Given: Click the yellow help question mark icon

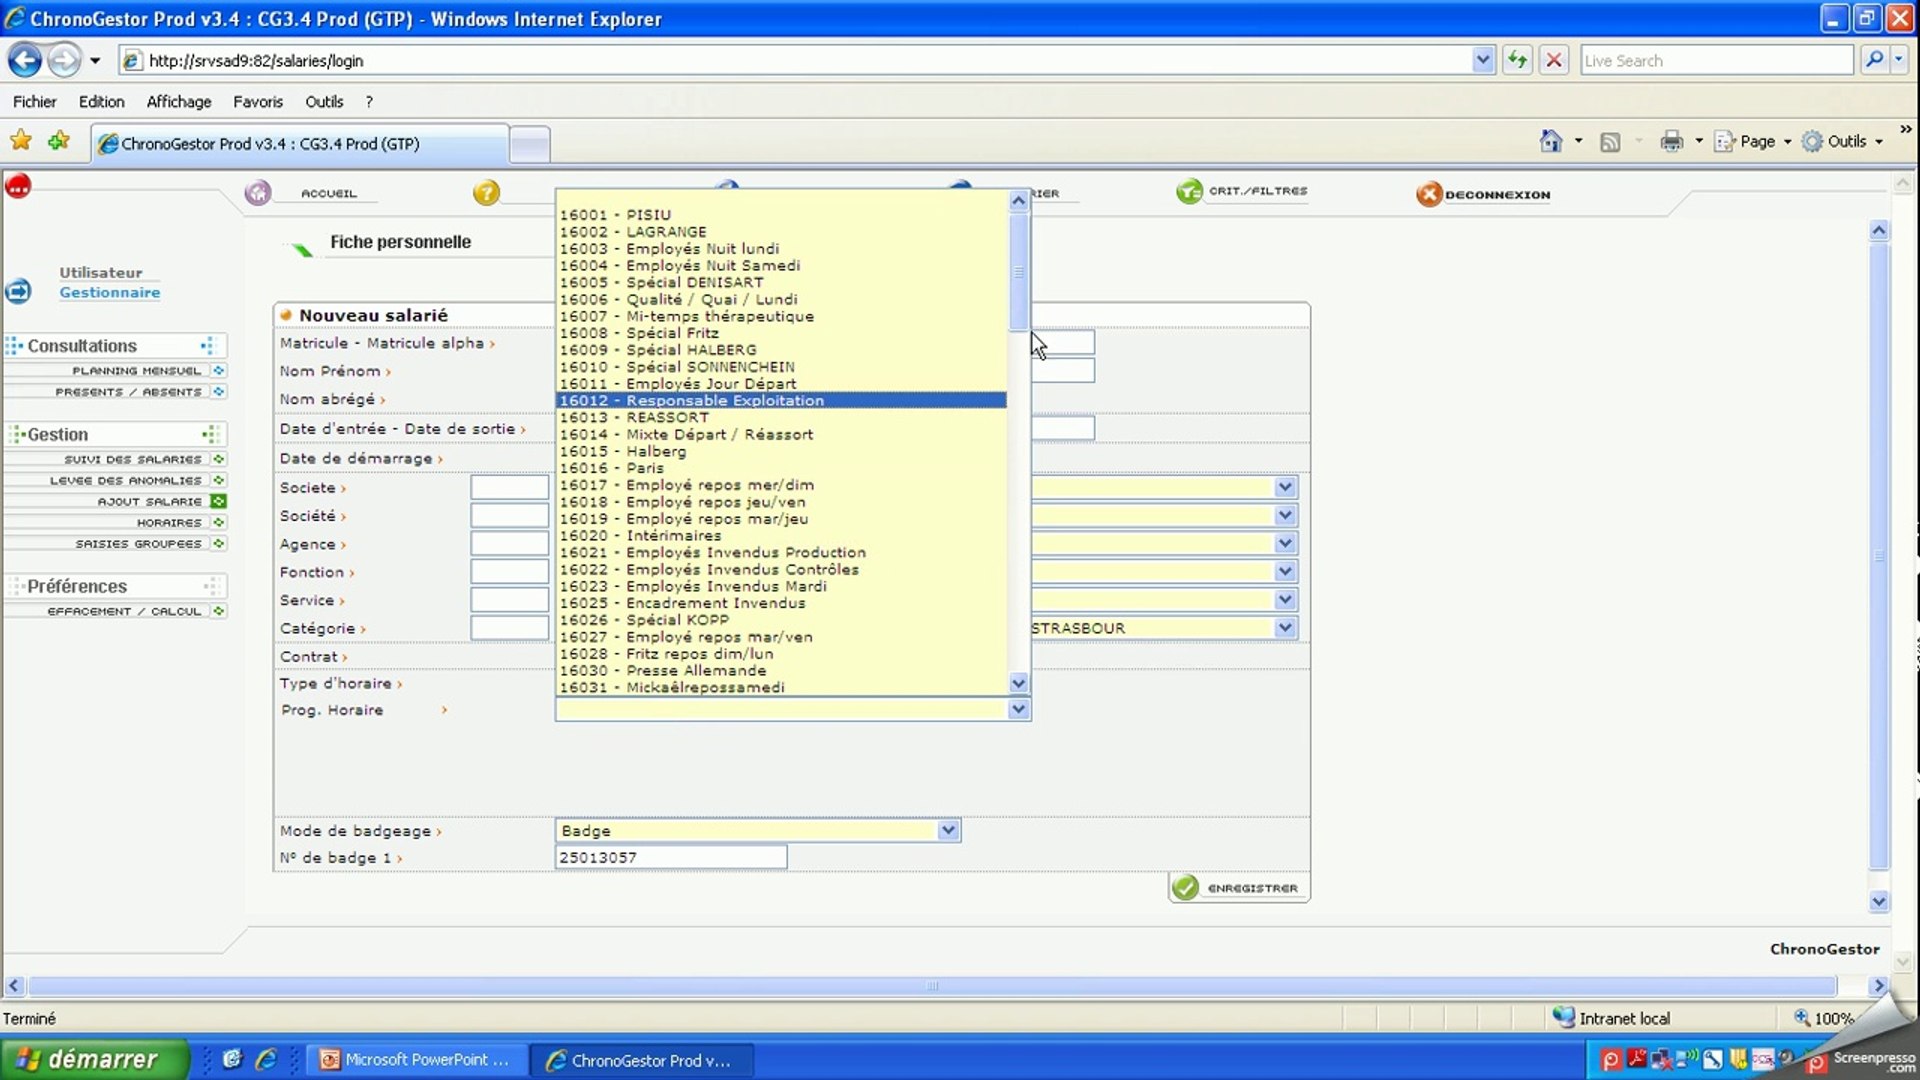Looking at the screenshot, I should click(x=486, y=193).
